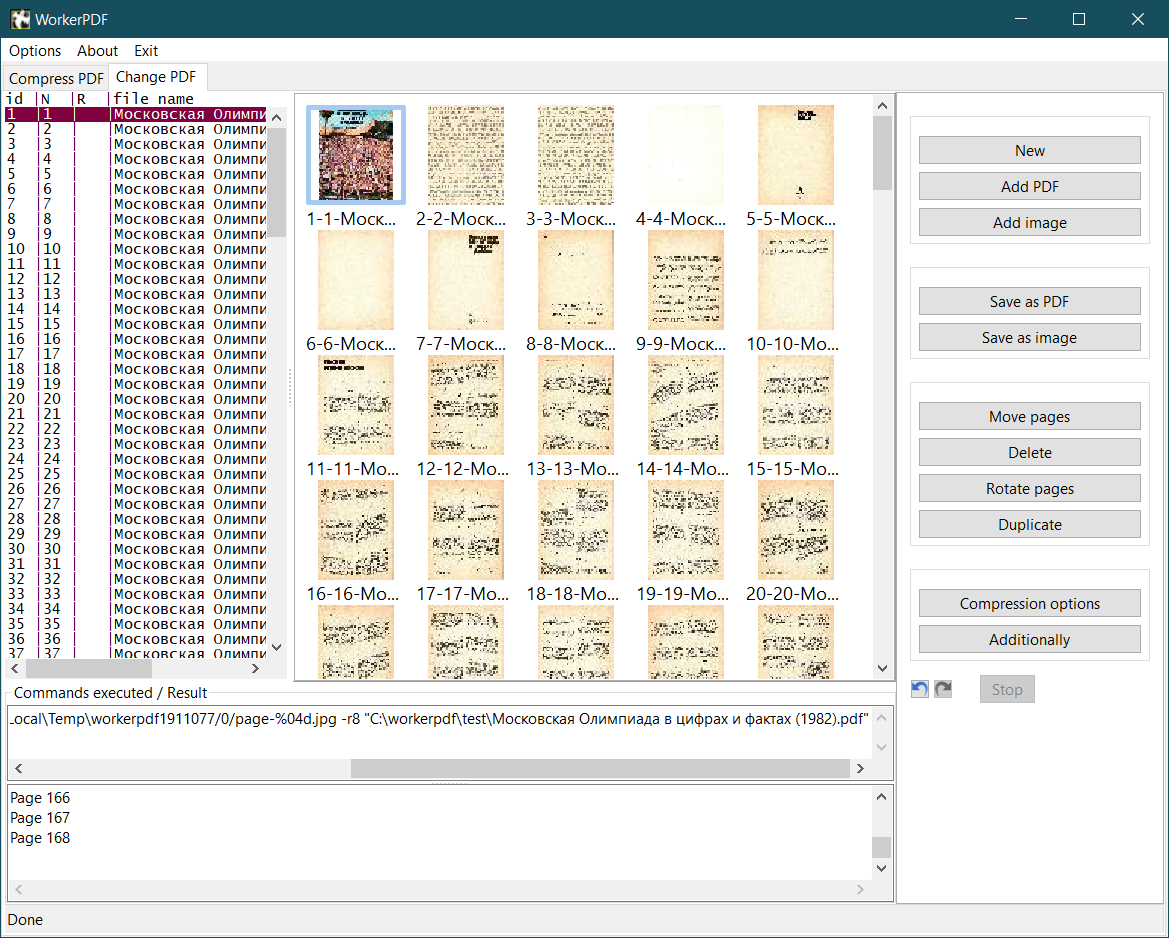Click the undo arrow icon
This screenshot has height=938, width=1169.
[920, 689]
